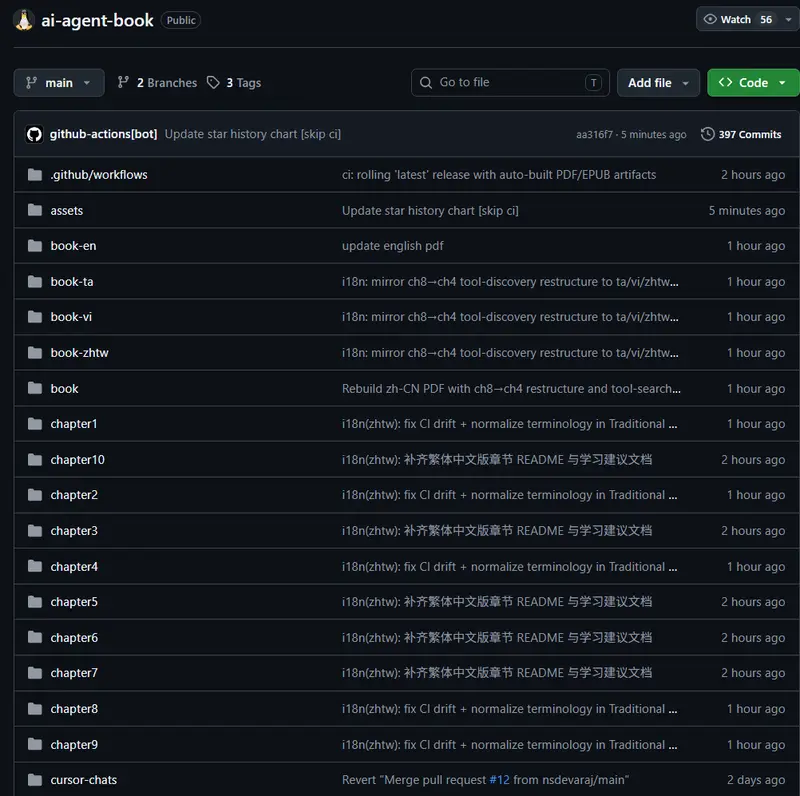Click the folder icon for assets
The image size is (800, 796).
tap(35, 210)
